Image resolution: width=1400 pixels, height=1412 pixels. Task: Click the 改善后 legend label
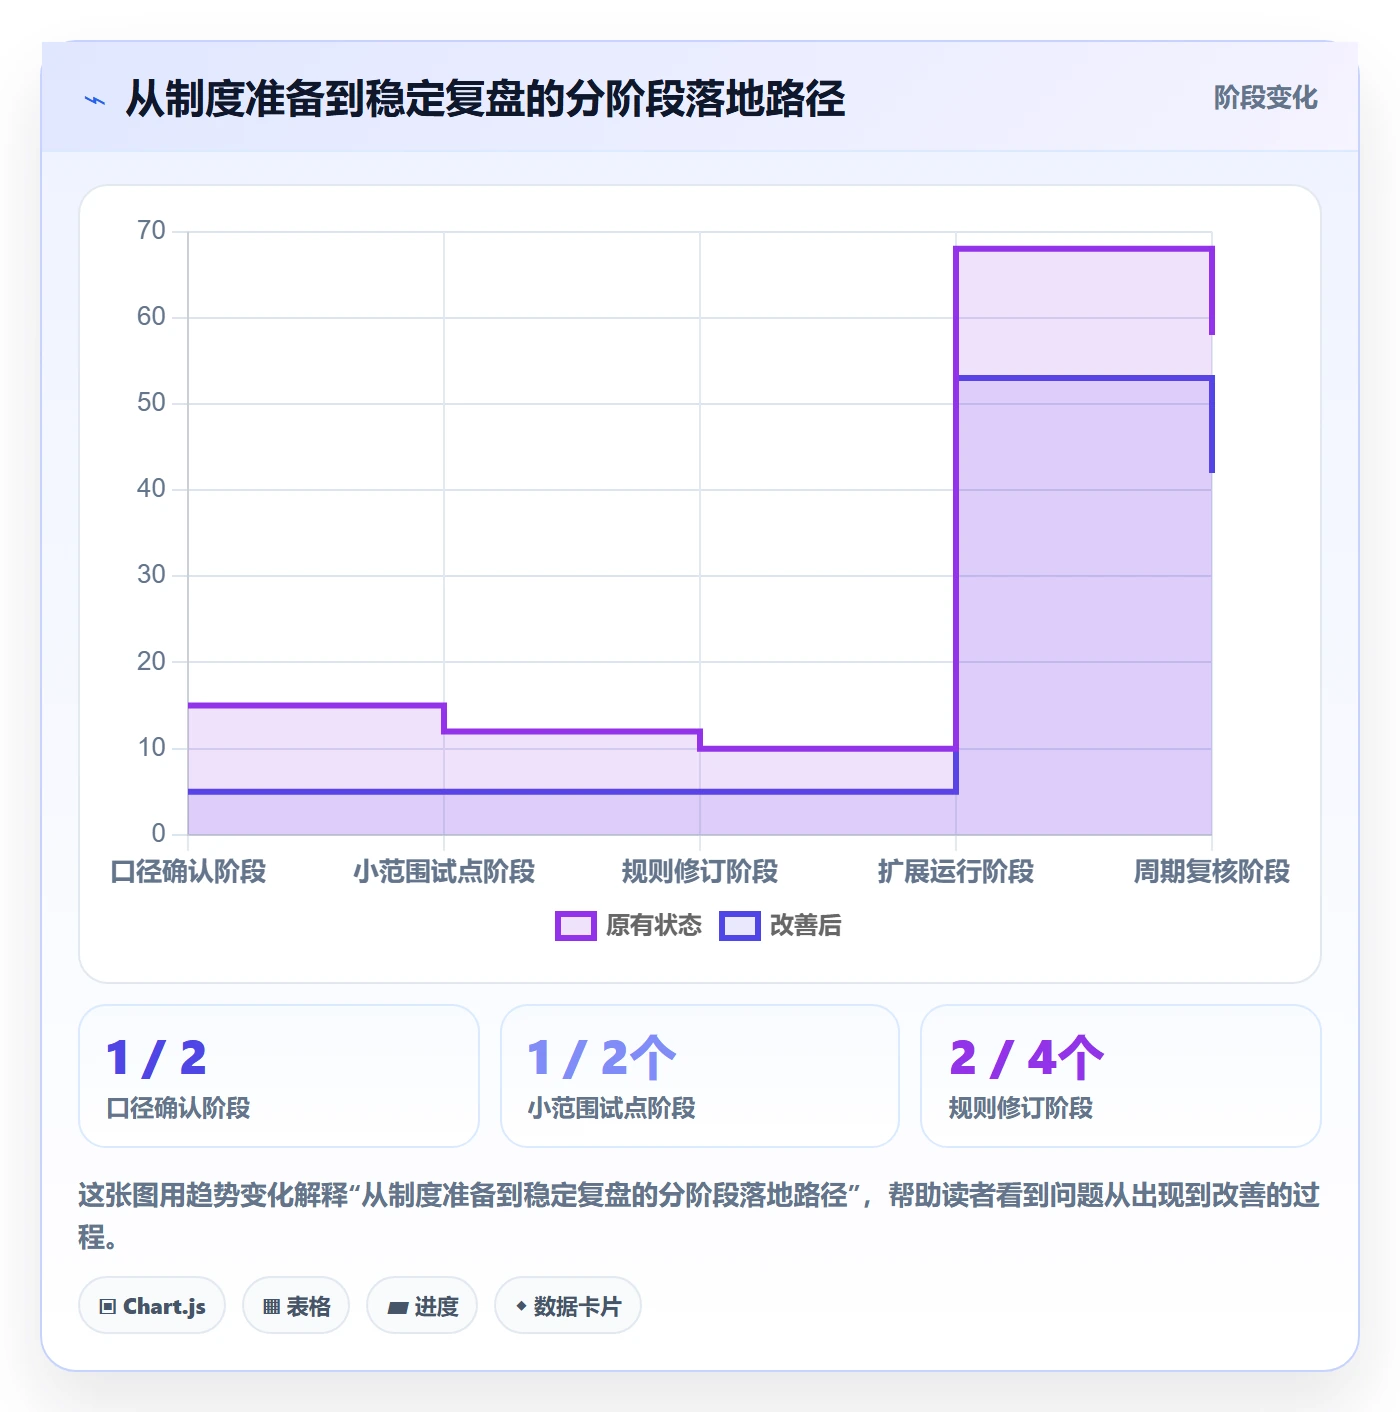click(805, 926)
